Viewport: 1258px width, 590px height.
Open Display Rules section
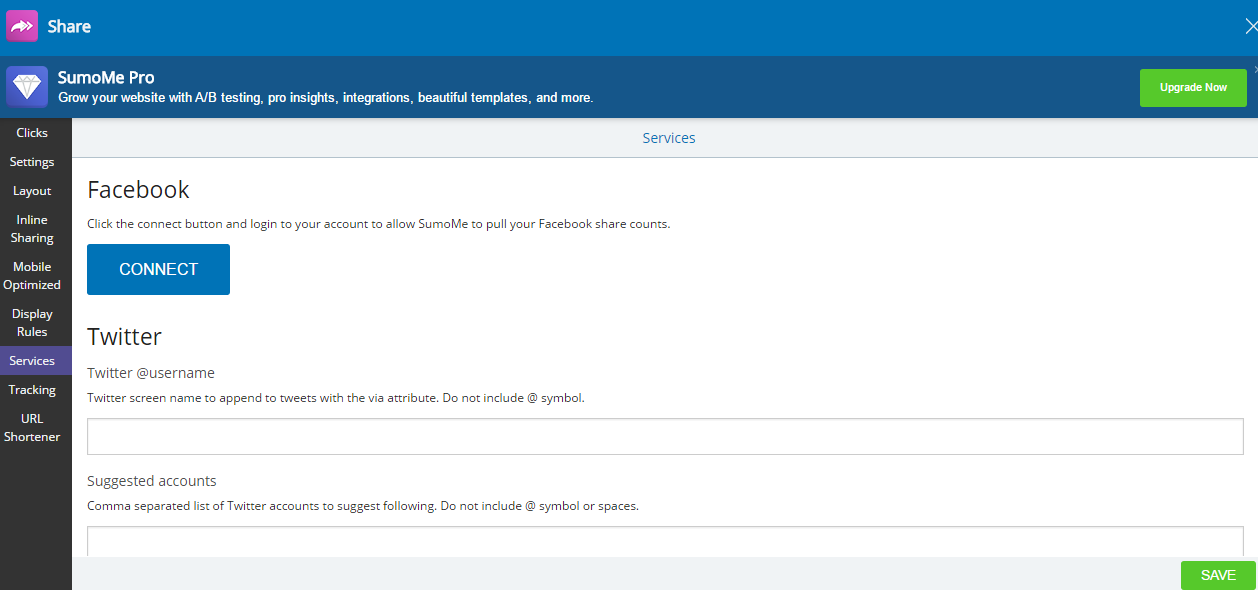coord(32,323)
